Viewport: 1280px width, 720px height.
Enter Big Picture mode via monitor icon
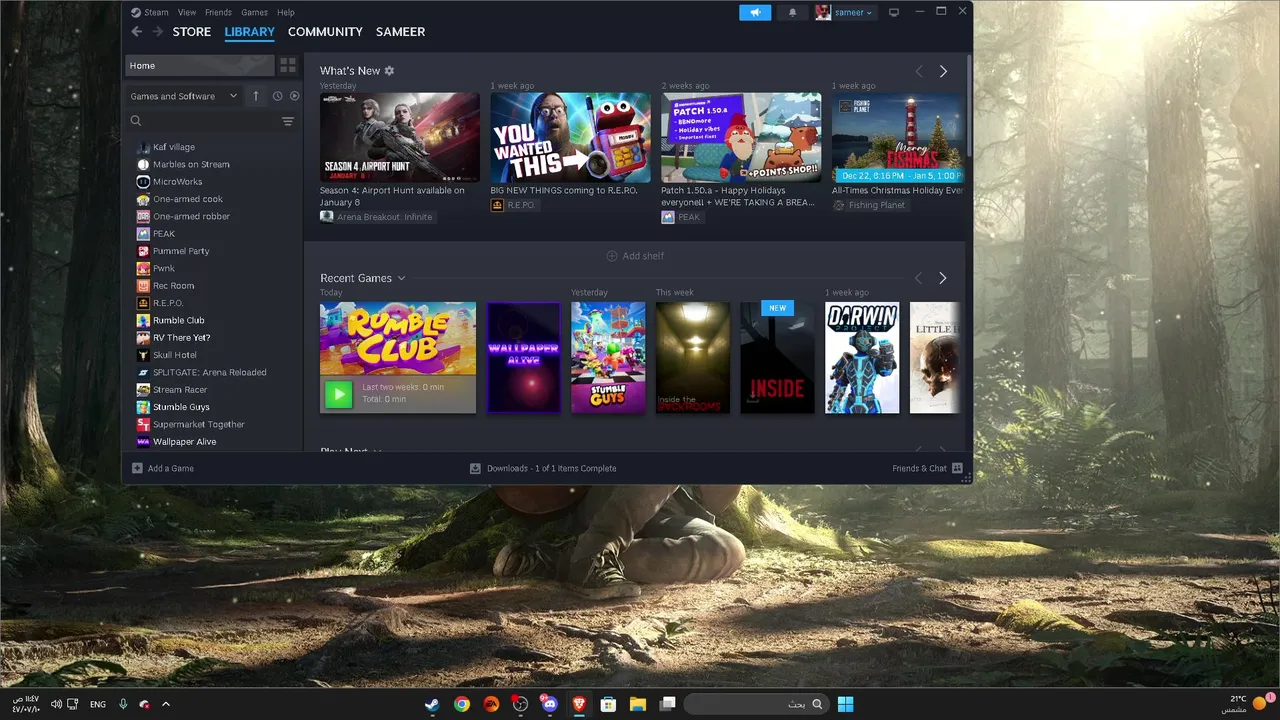coord(894,12)
